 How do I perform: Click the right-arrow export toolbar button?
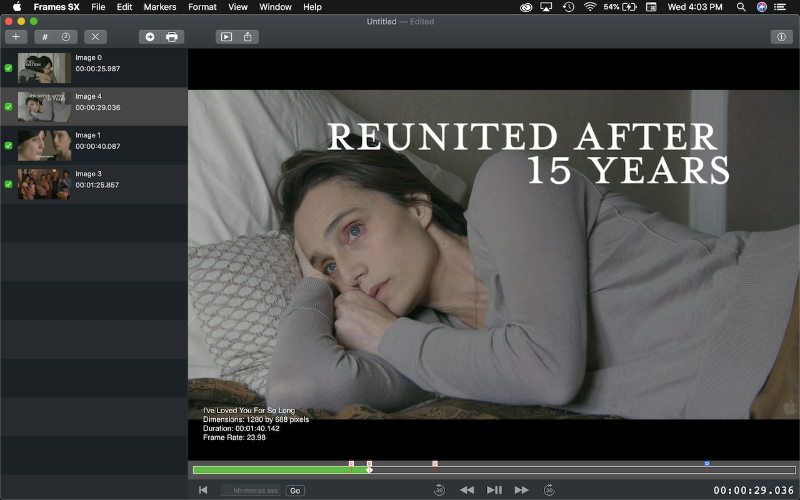pos(150,37)
